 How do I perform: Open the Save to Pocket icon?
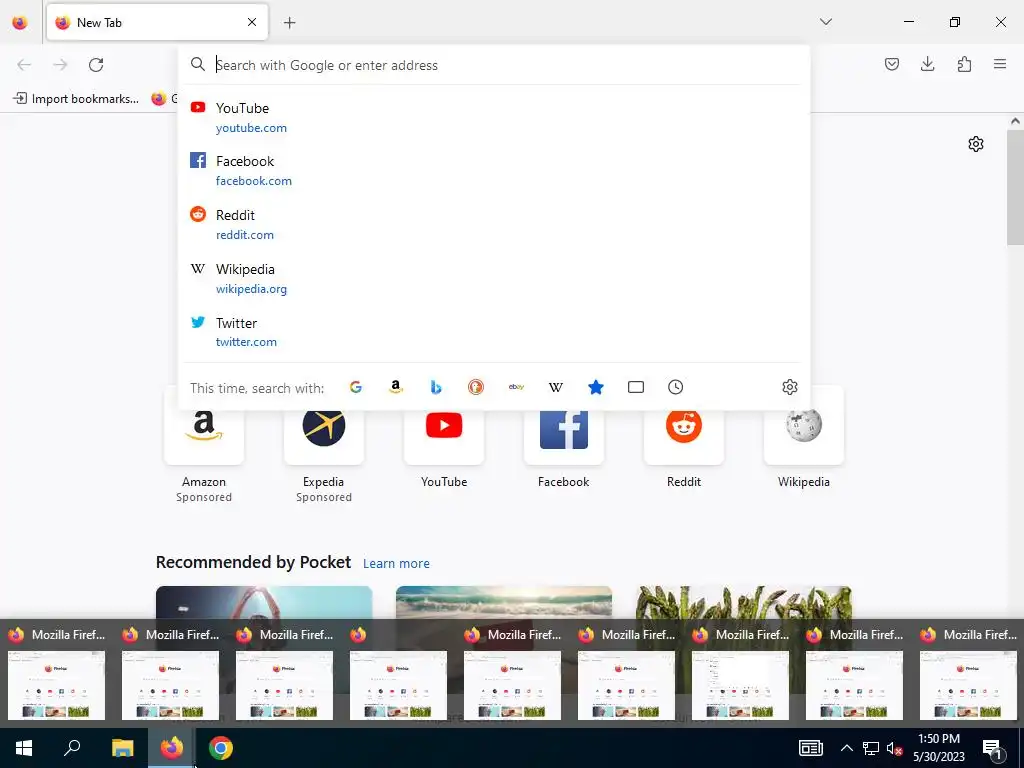pos(891,64)
